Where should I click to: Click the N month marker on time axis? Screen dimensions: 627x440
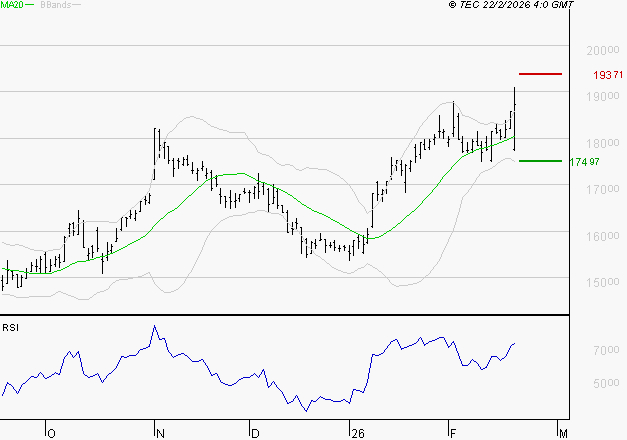click(x=160, y=434)
